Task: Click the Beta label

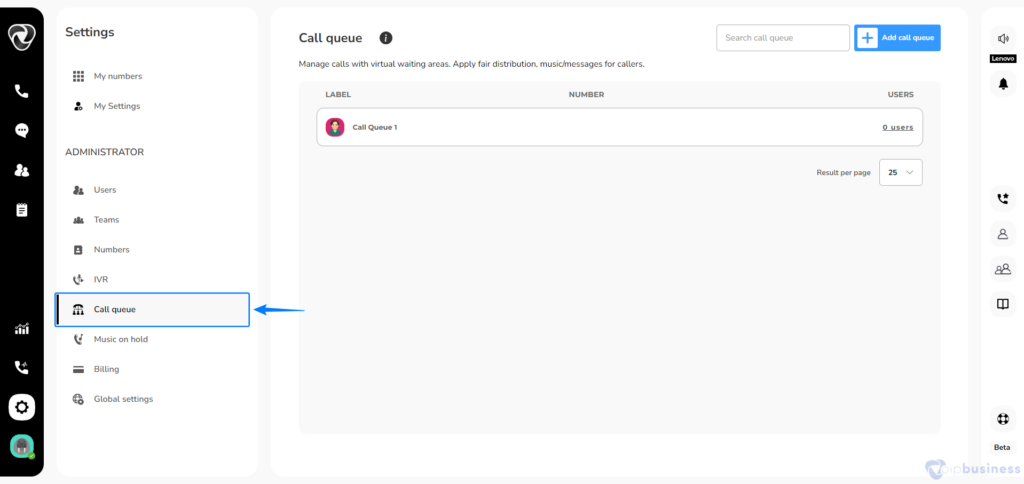Action: 1002,447
